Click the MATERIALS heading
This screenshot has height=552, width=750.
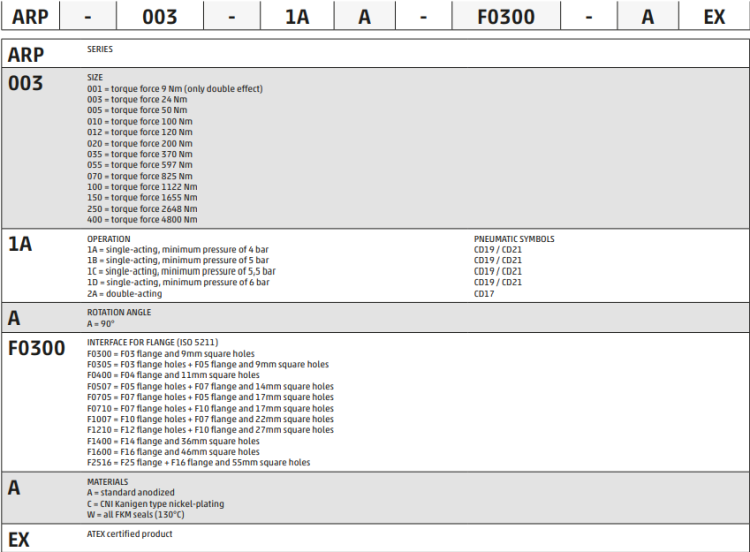(x=108, y=482)
